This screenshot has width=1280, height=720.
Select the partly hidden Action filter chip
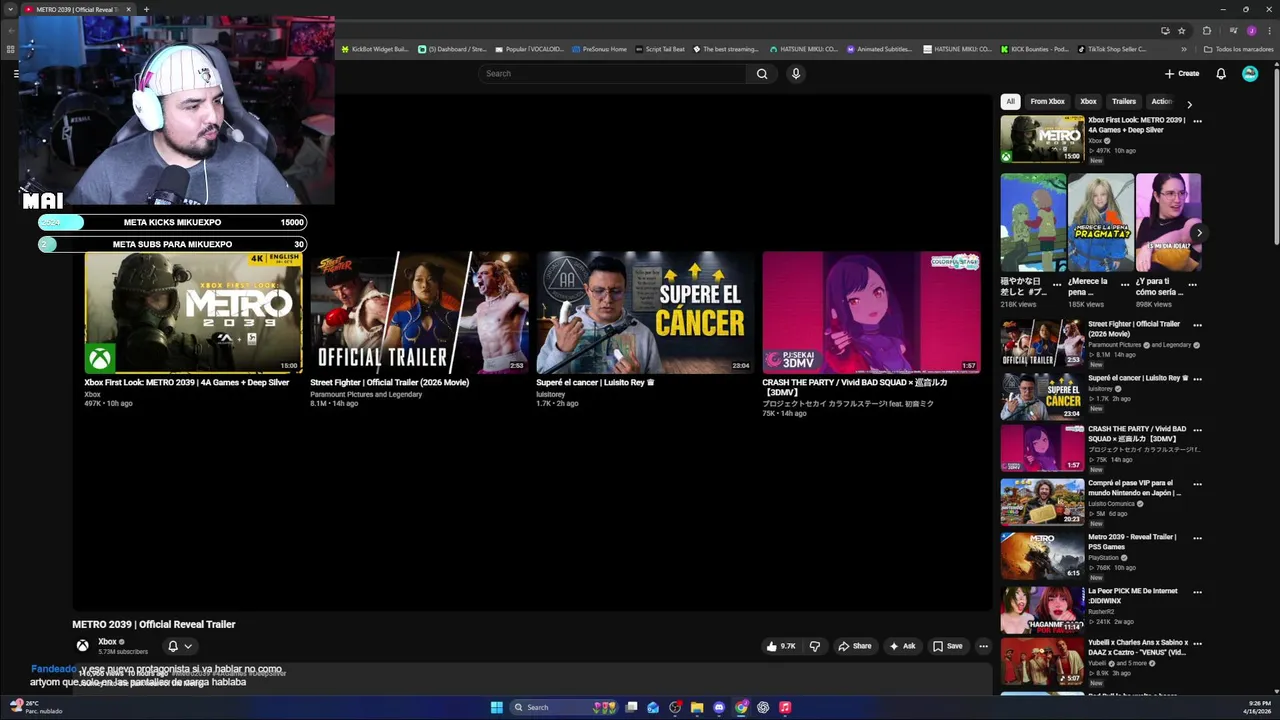pos(1162,101)
